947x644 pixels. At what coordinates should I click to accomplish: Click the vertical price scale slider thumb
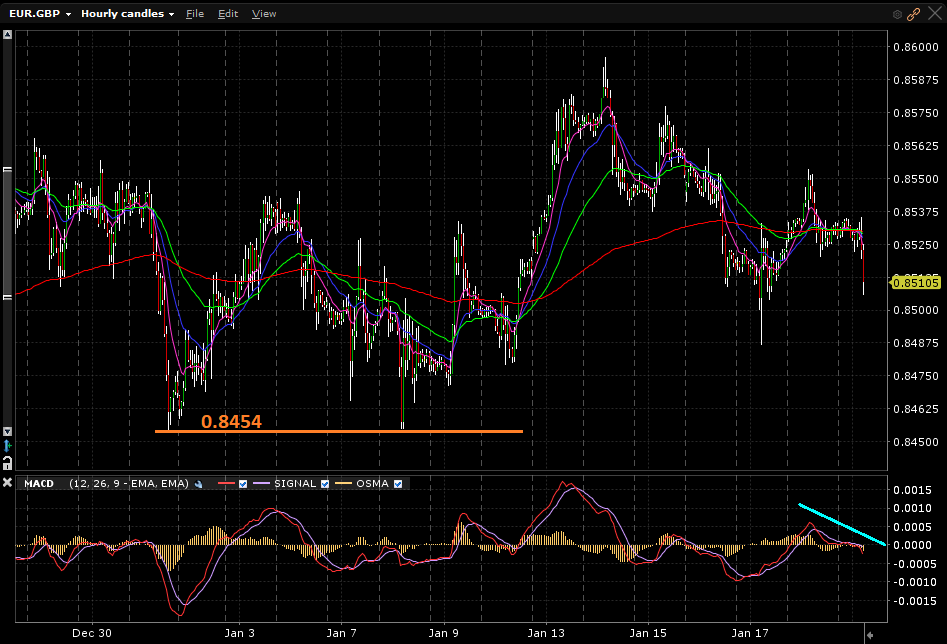(x=7, y=233)
